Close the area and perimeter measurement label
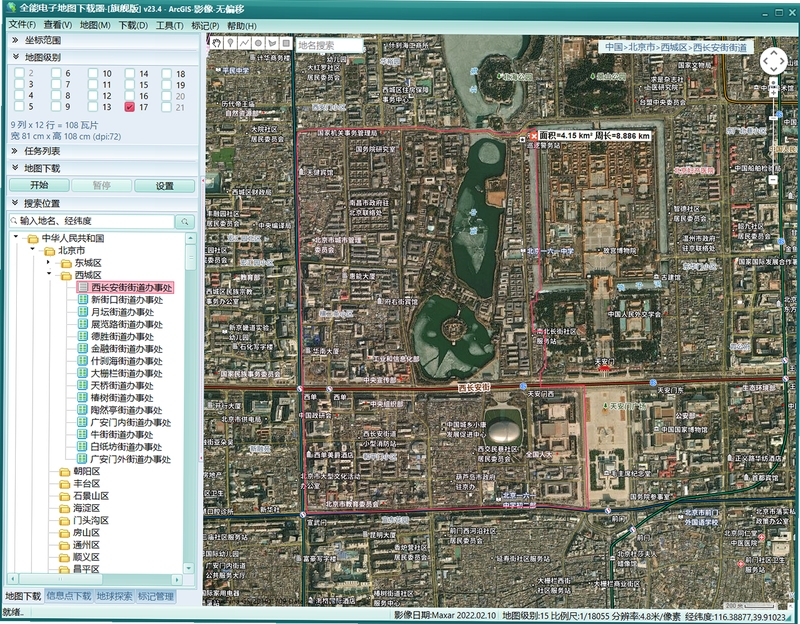Screen dimensions: 800x624 tap(534, 136)
